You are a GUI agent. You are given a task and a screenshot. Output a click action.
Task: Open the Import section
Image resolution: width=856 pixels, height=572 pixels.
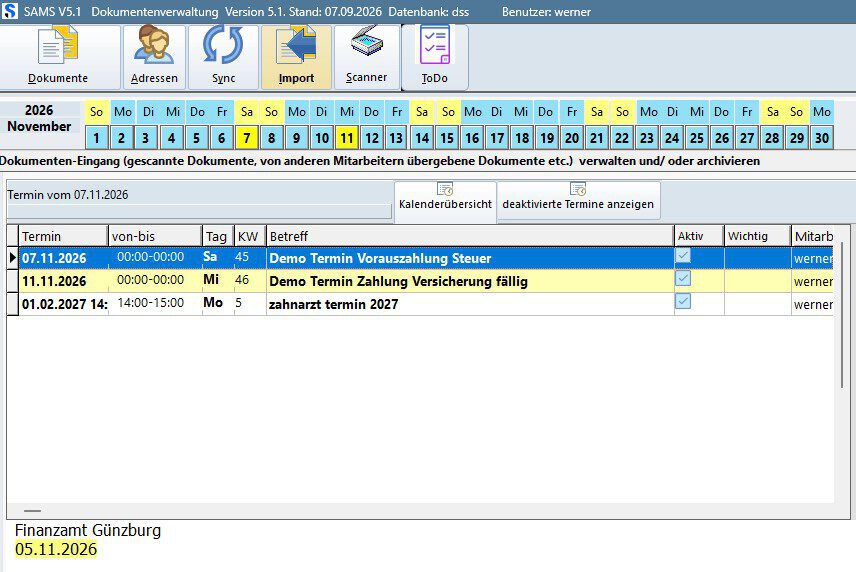coord(296,57)
